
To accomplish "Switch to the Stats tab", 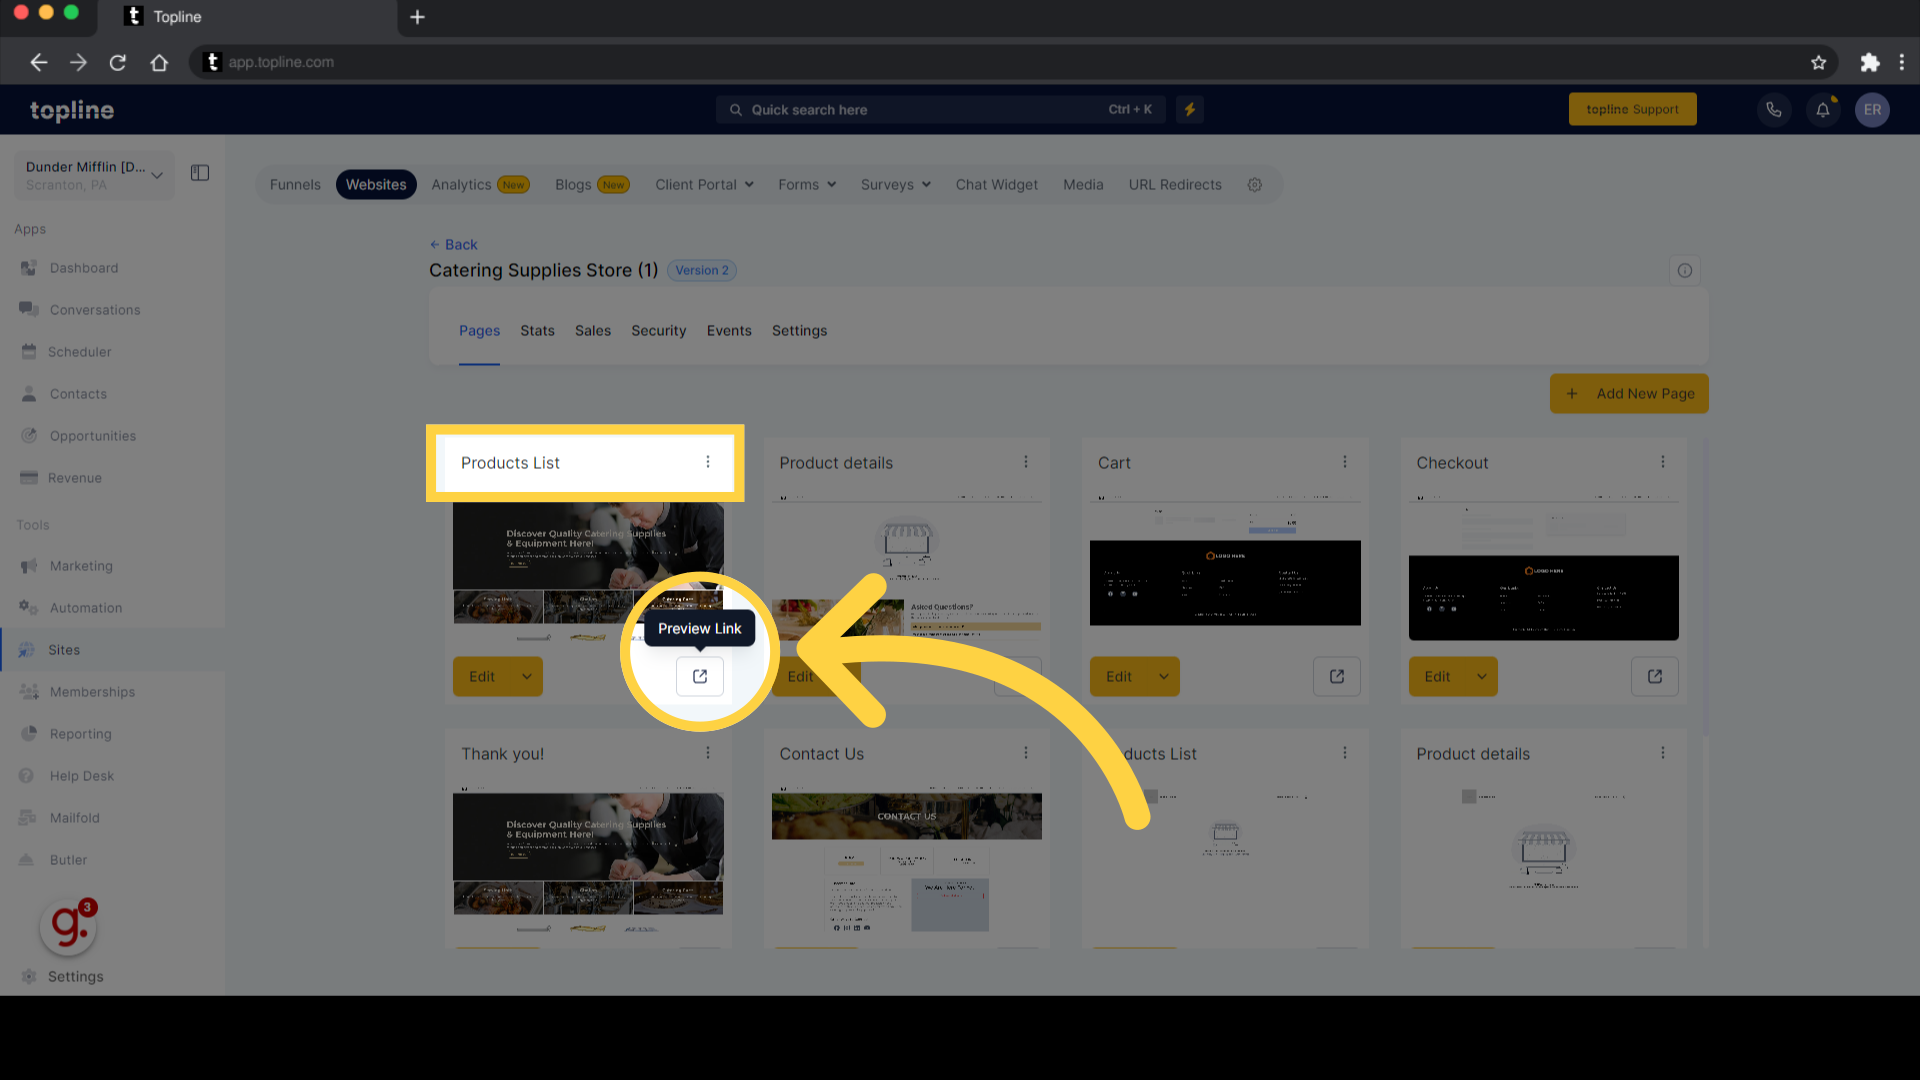I will click(537, 330).
